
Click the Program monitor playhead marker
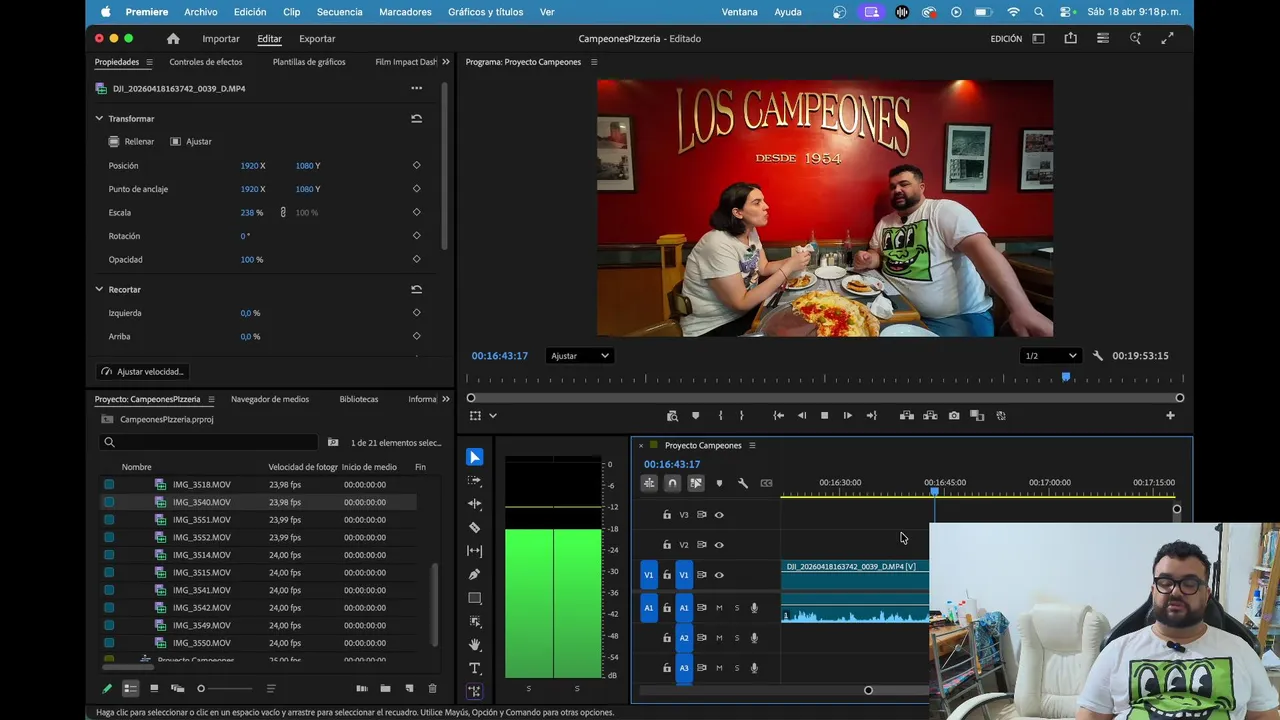(x=1066, y=377)
